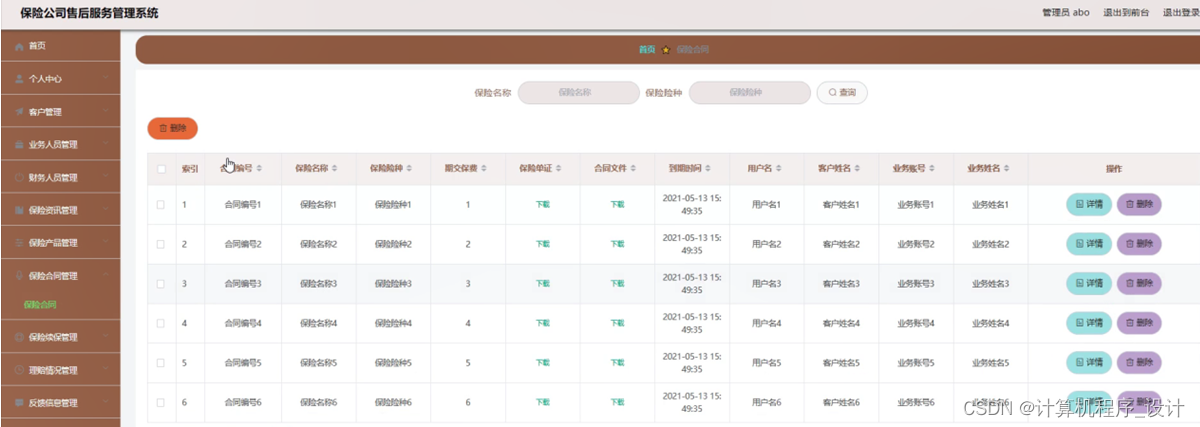Click the cell 保险名称5

pyautogui.click(x=318, y=363)
